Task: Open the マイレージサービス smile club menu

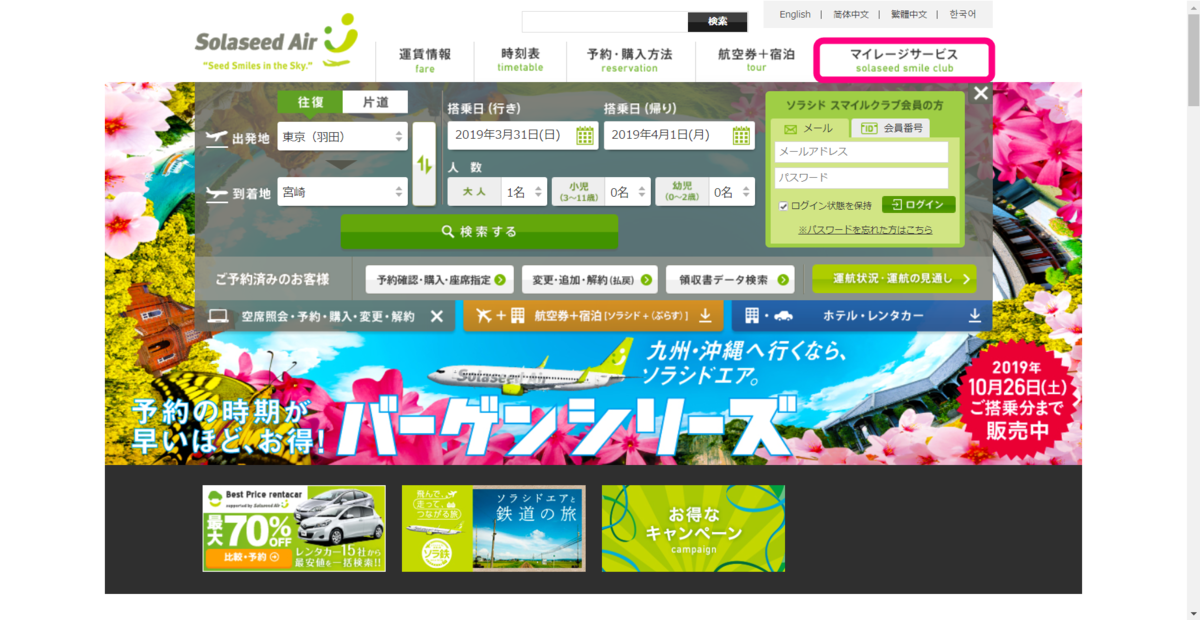Action: [904, 60]
